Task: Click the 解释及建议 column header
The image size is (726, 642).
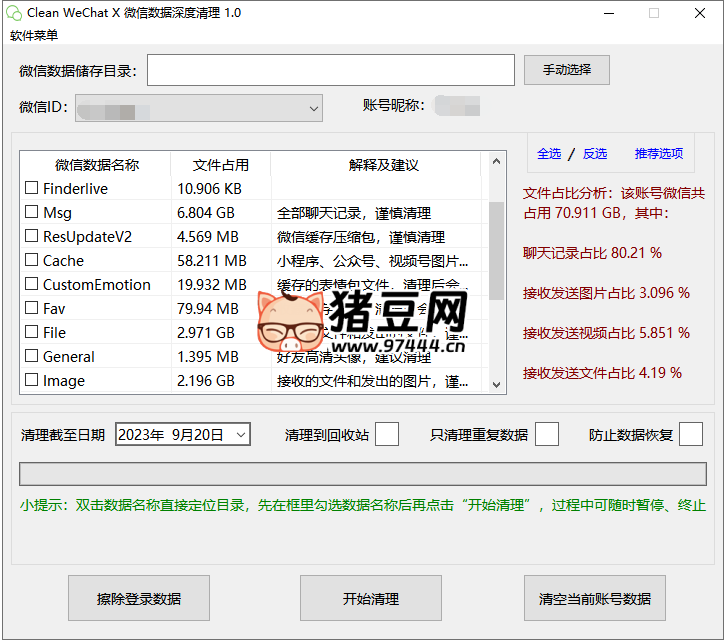Action: (x=383, y=165)
